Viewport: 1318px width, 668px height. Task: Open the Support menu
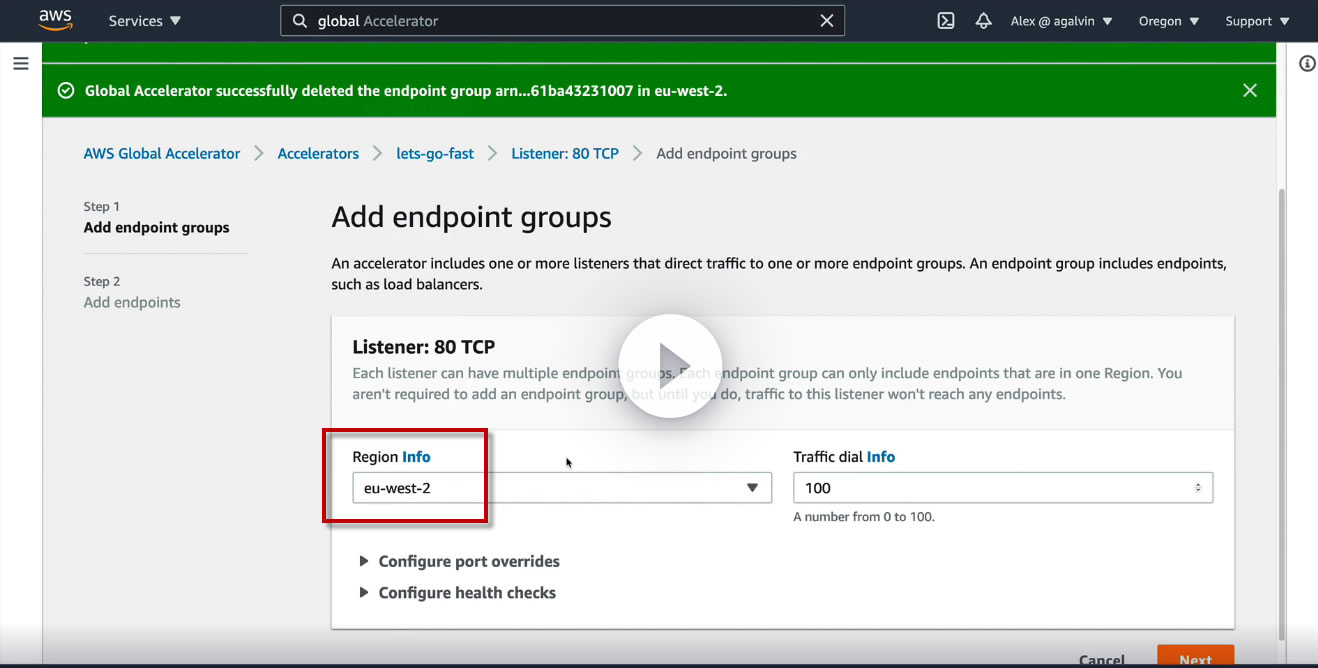[1257, 21]
